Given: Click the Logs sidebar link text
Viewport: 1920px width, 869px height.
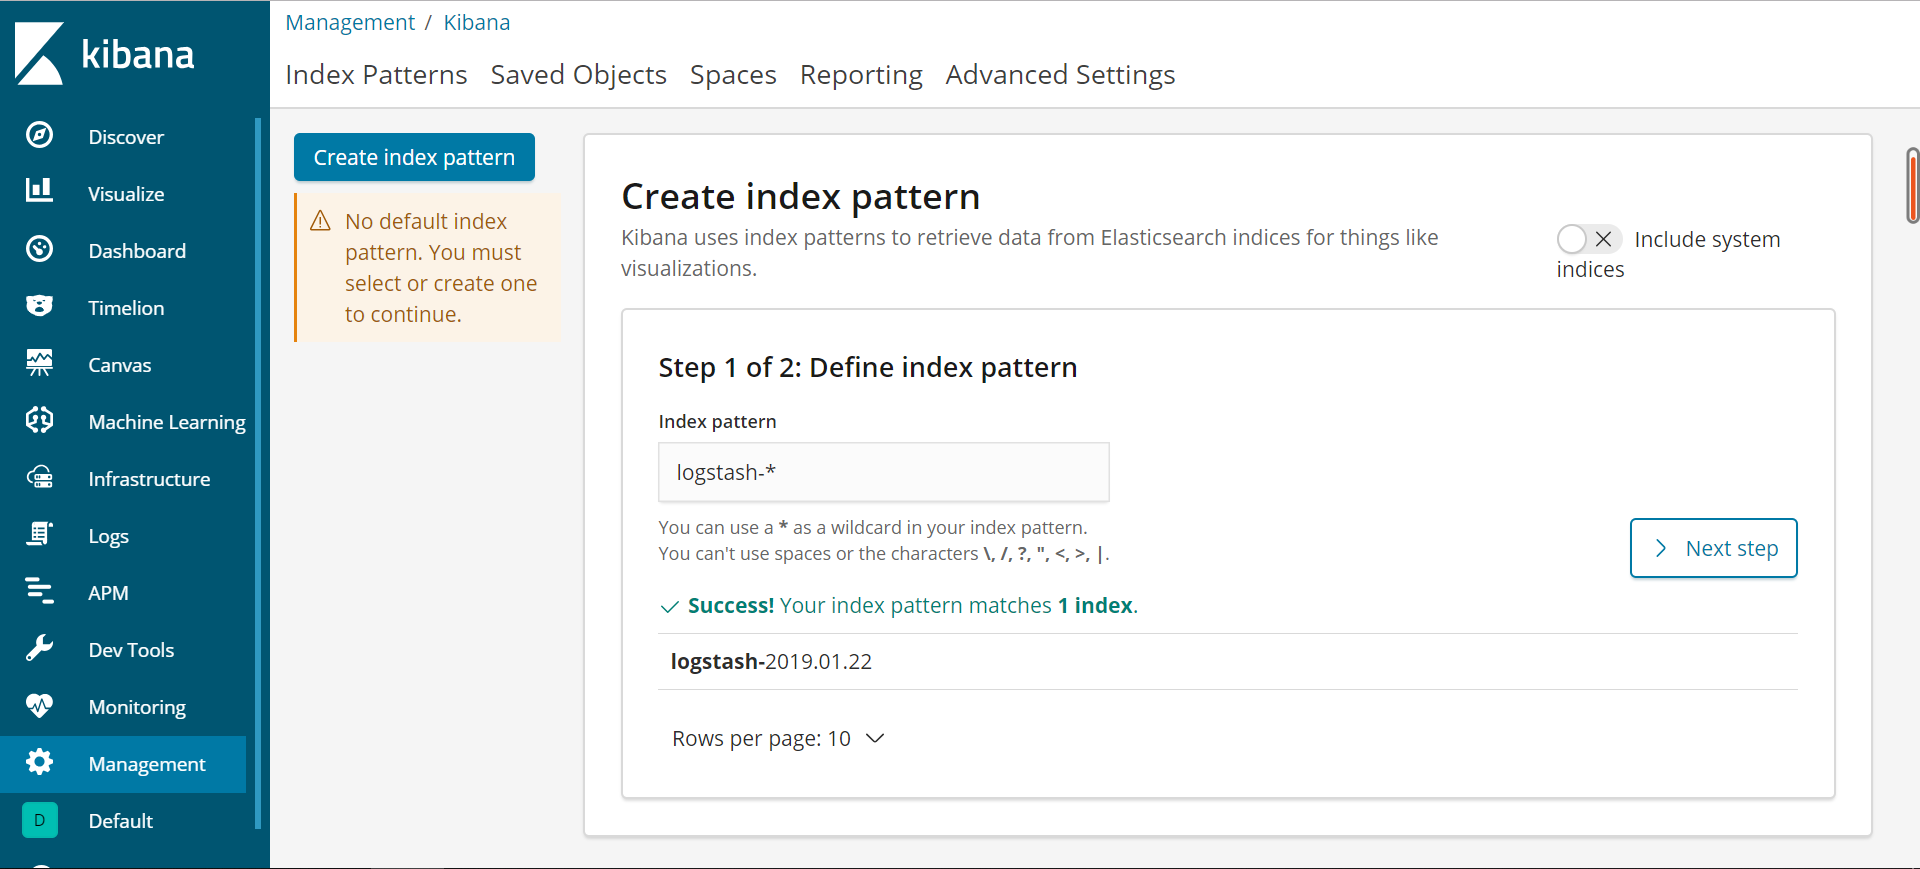Looking at the screenshot, I should [x=108, y=537].
